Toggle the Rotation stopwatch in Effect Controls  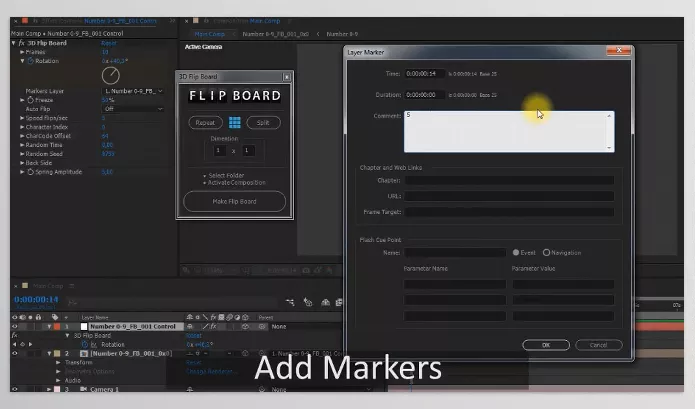[31, 61]
